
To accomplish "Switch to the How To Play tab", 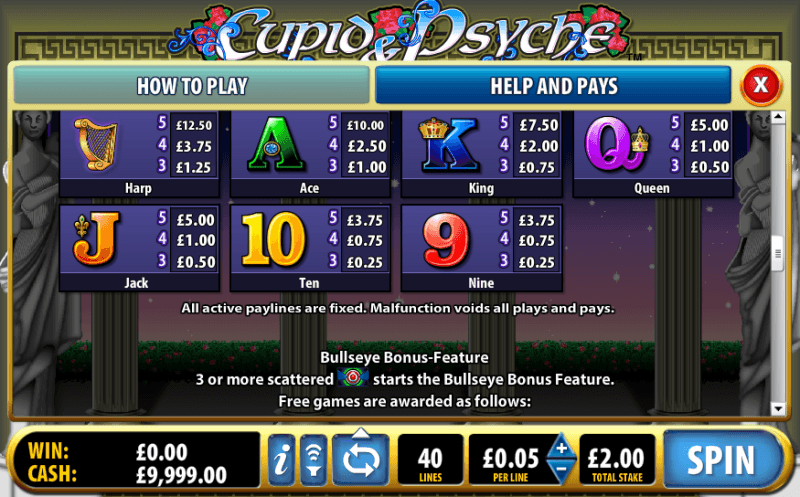I will coord(191,86).
